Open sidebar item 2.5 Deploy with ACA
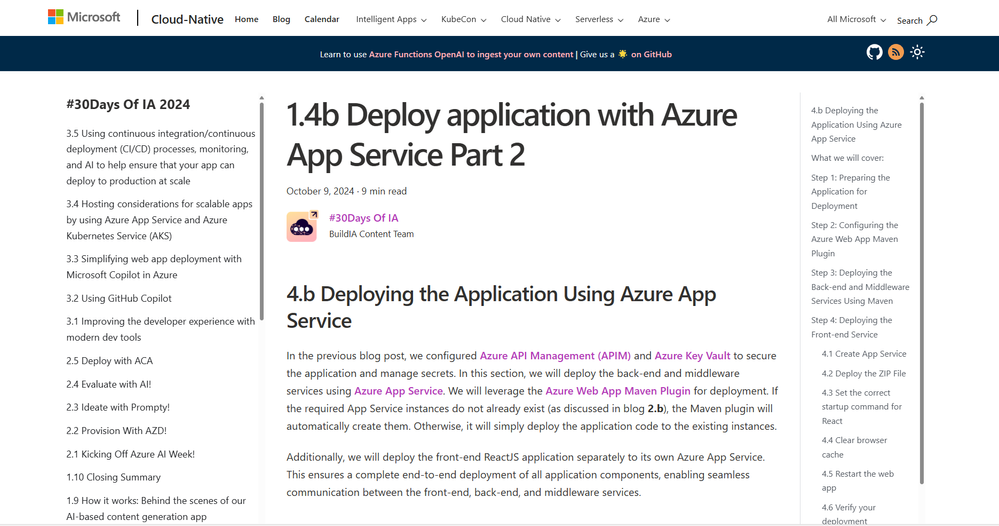 click(x=110, y=360)
